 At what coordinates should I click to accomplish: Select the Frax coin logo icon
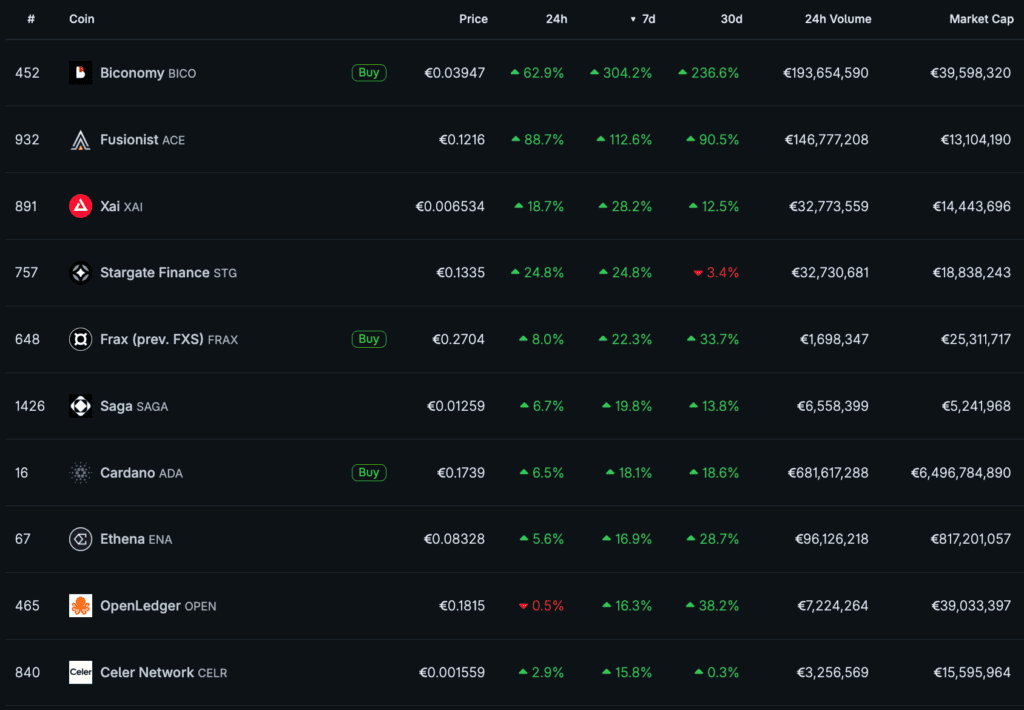click(x=80, y=339)
